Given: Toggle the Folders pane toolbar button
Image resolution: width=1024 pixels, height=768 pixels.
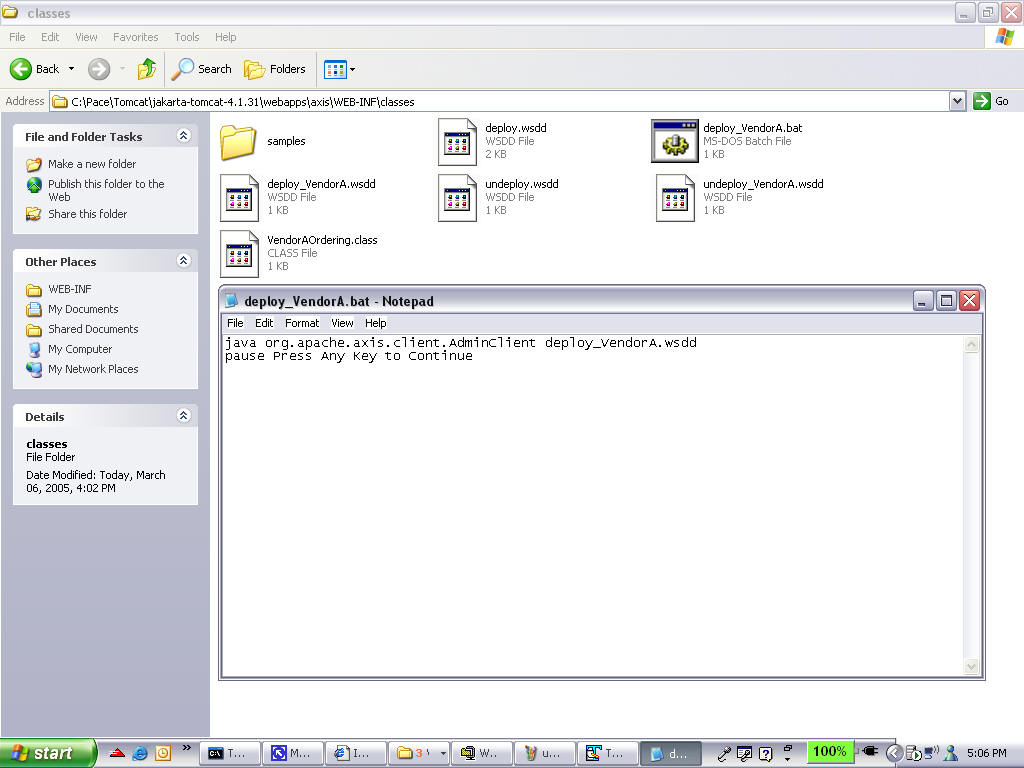Looking at the screenshot, I should tap(274, 69).
